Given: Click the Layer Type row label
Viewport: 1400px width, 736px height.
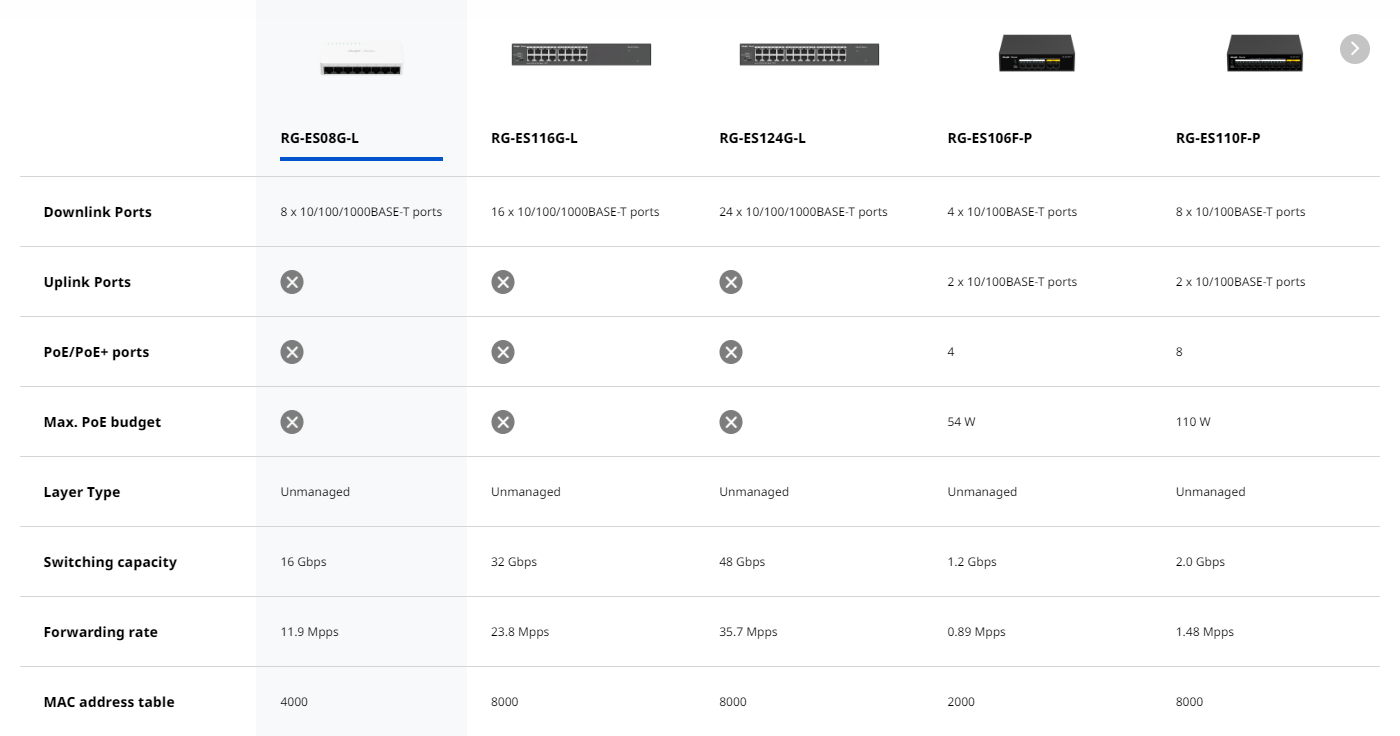Looking at the screenshot, I should click(82, 492).
